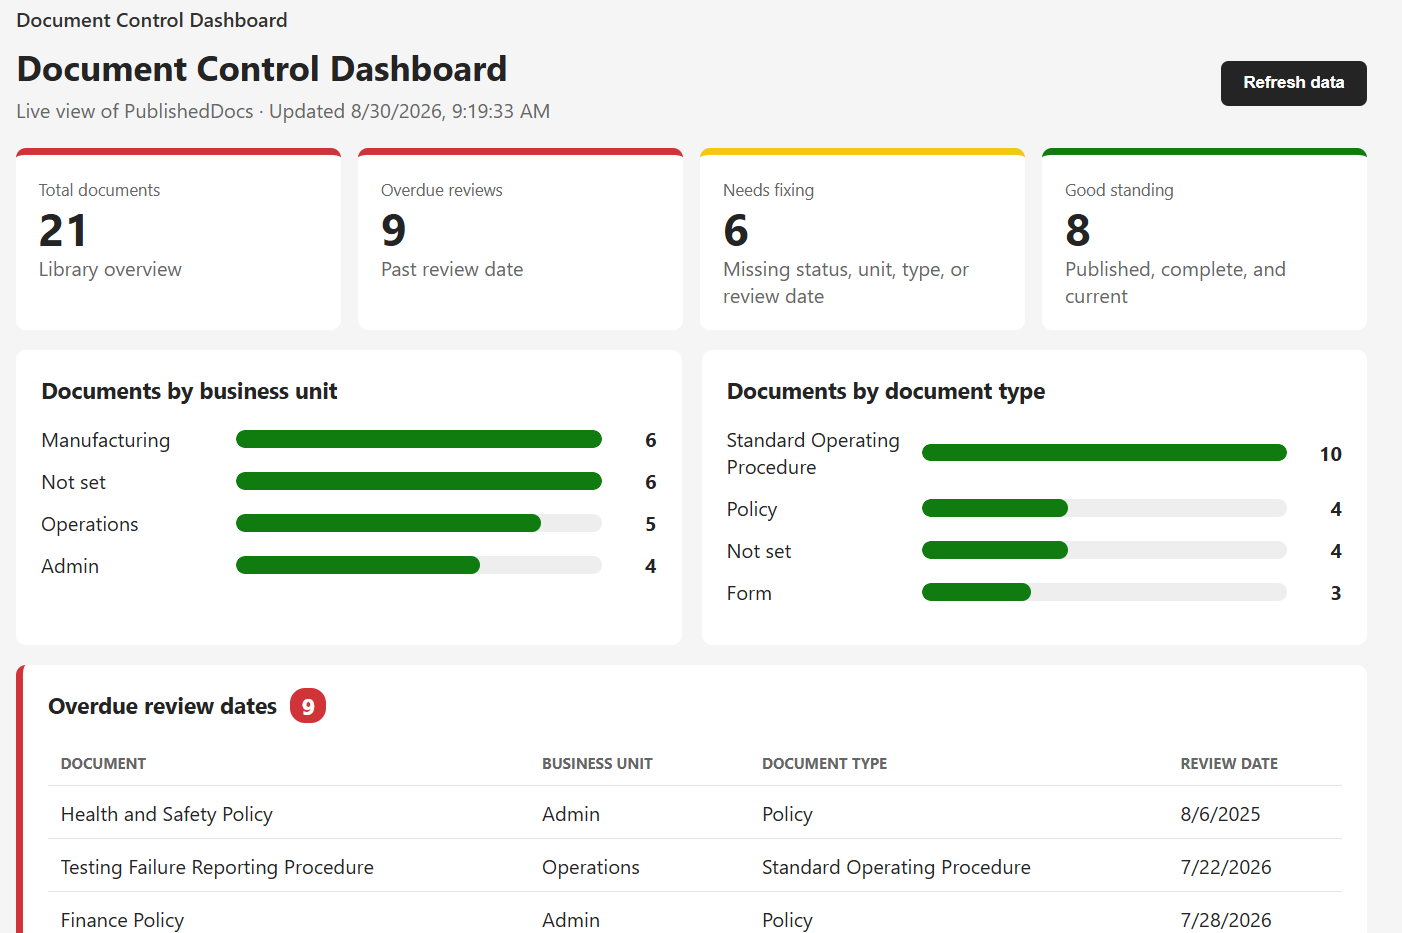Viewport: 1402px width, 933px height.
Task: Sort by the DOCUMENT column header
Action: (103, 764)
